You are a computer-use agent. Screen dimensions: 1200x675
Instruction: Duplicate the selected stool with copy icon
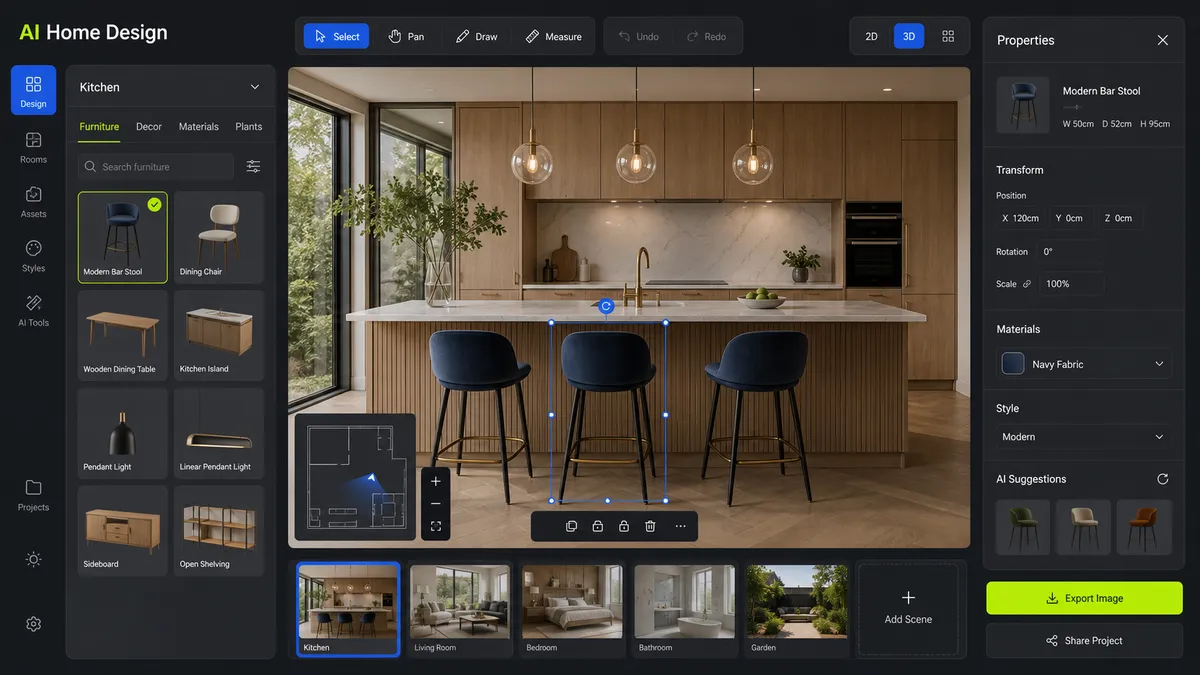[571, 526]
